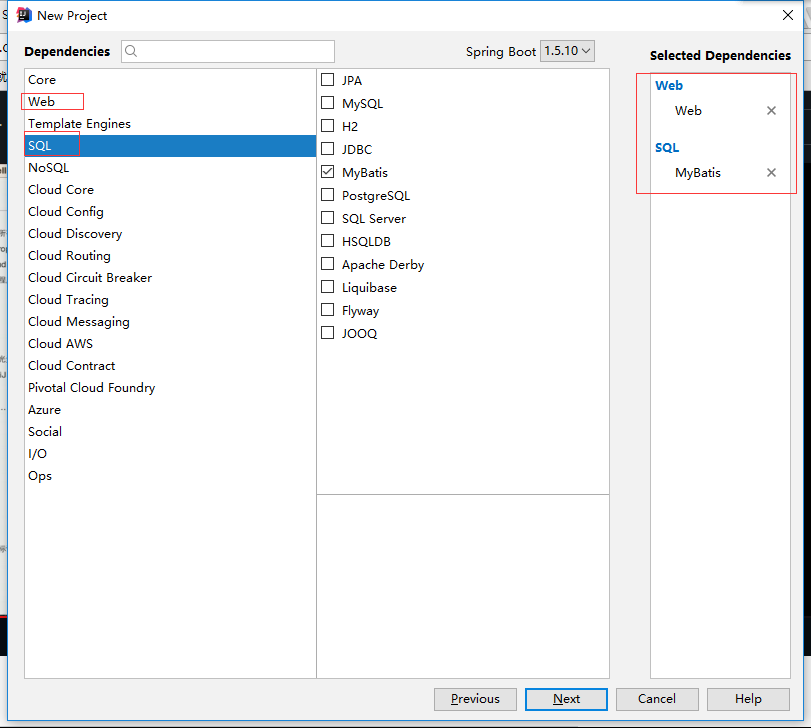Click Web header in Selected Dependencies
This screenshot has width=811, height=728.
(669, 85)
